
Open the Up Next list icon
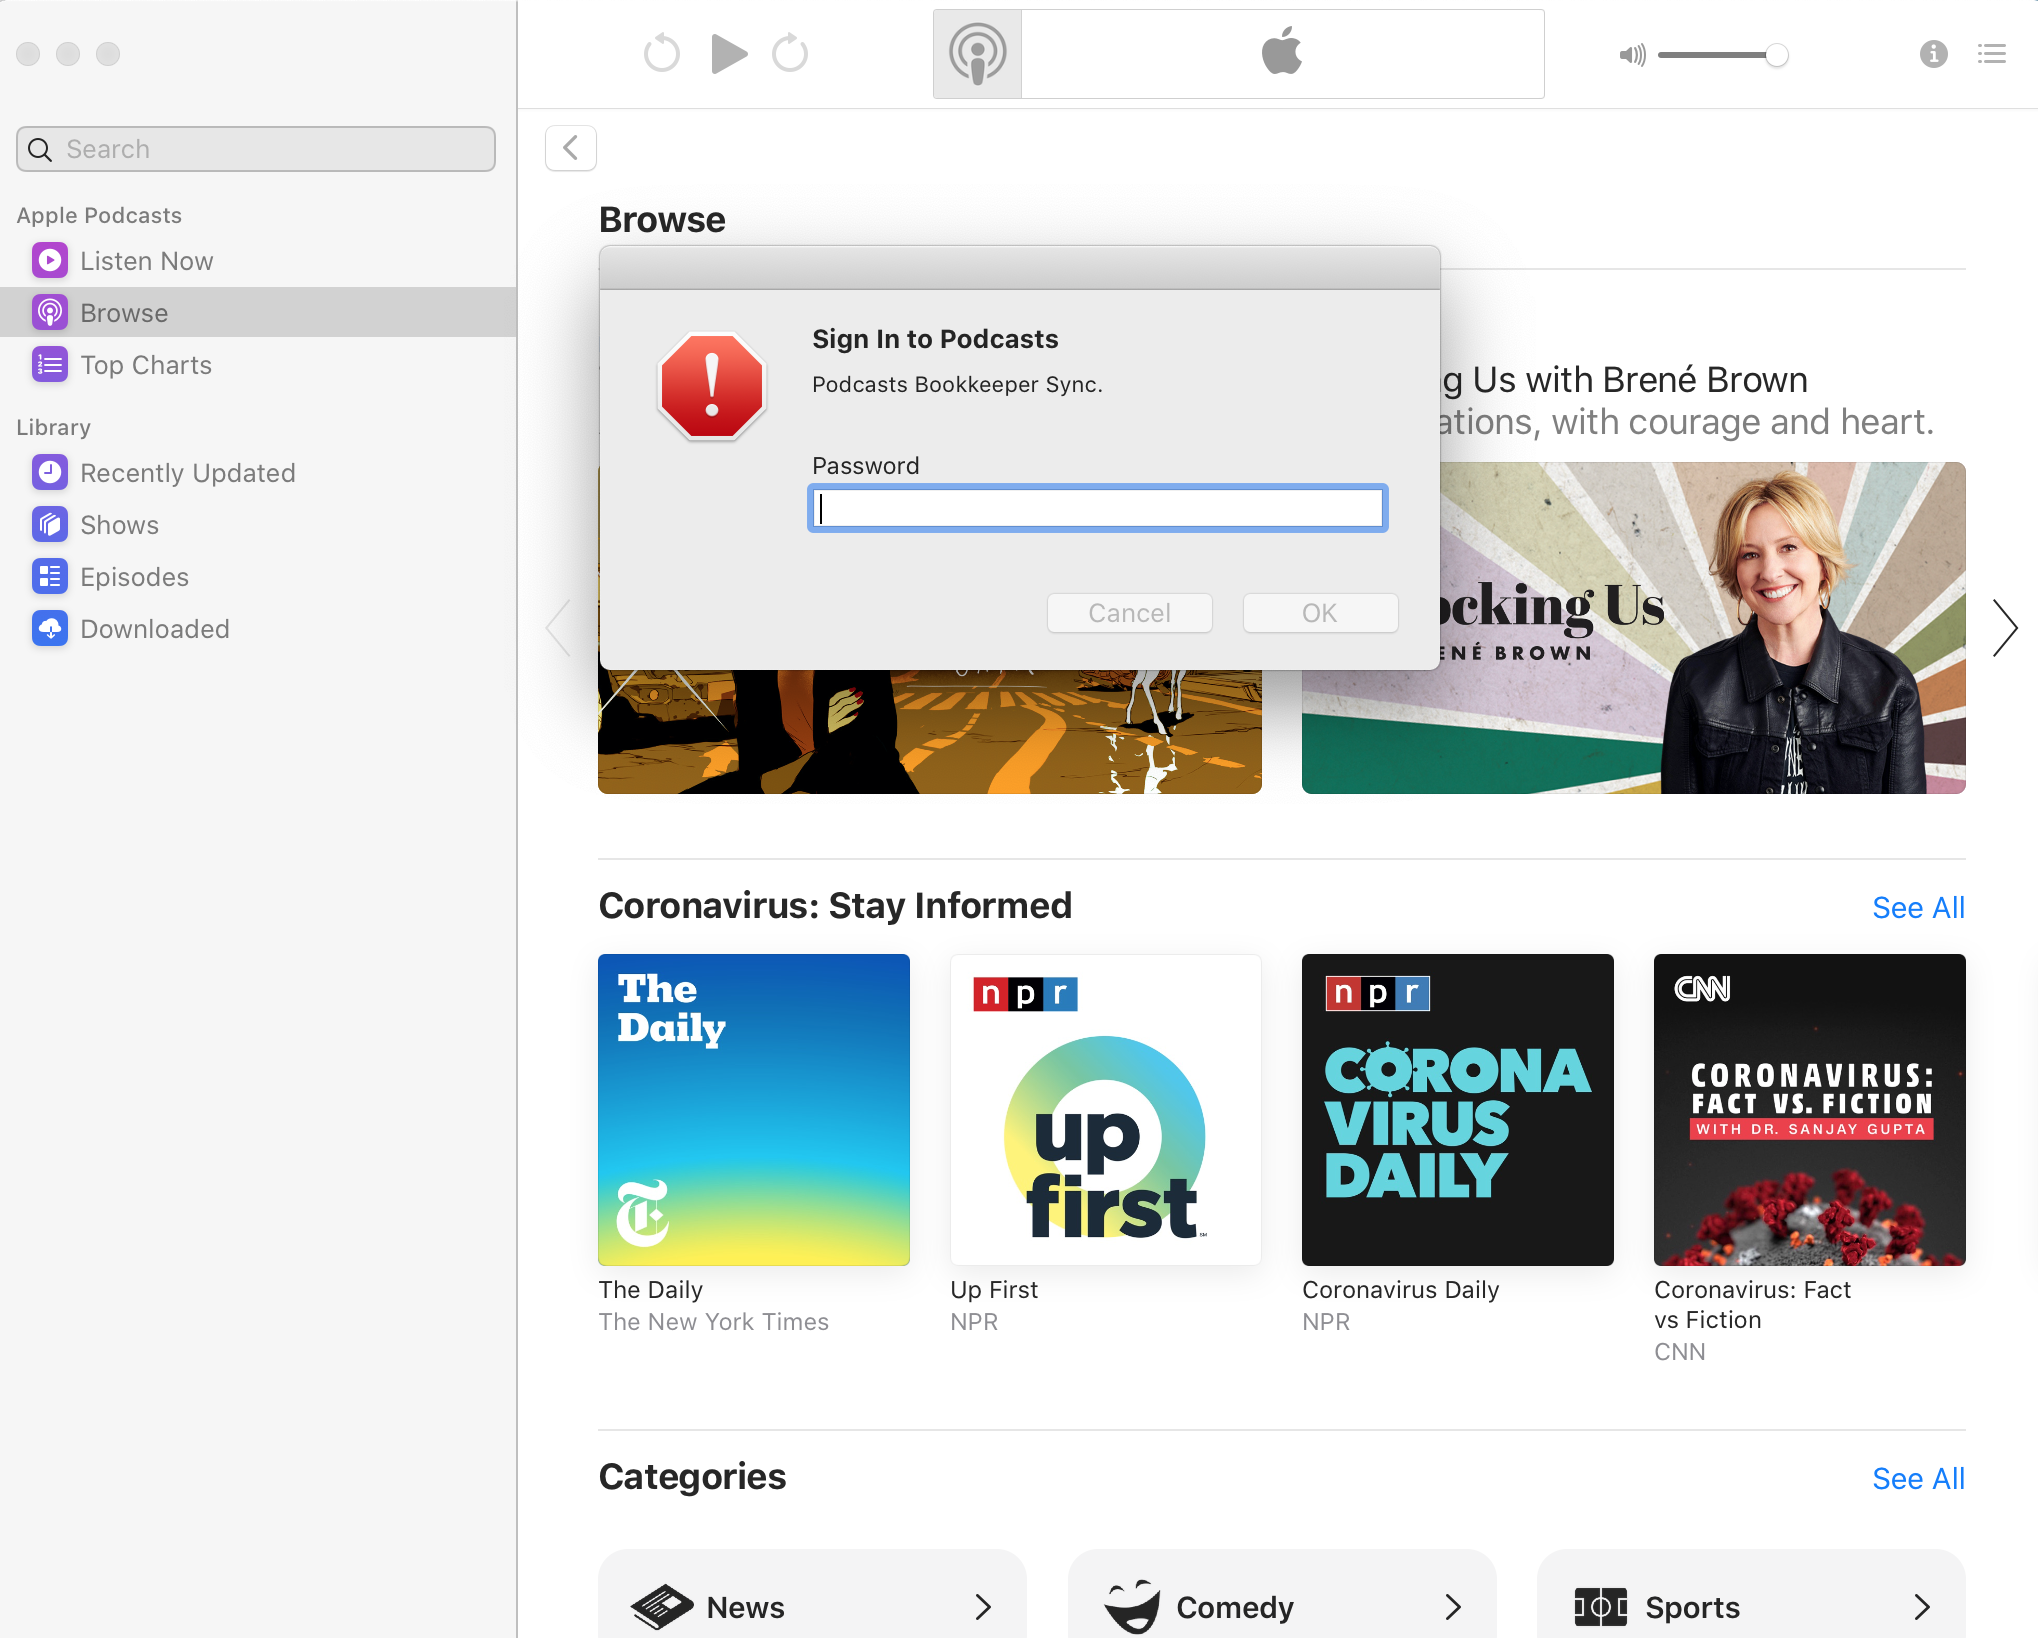pos(1991,54)
